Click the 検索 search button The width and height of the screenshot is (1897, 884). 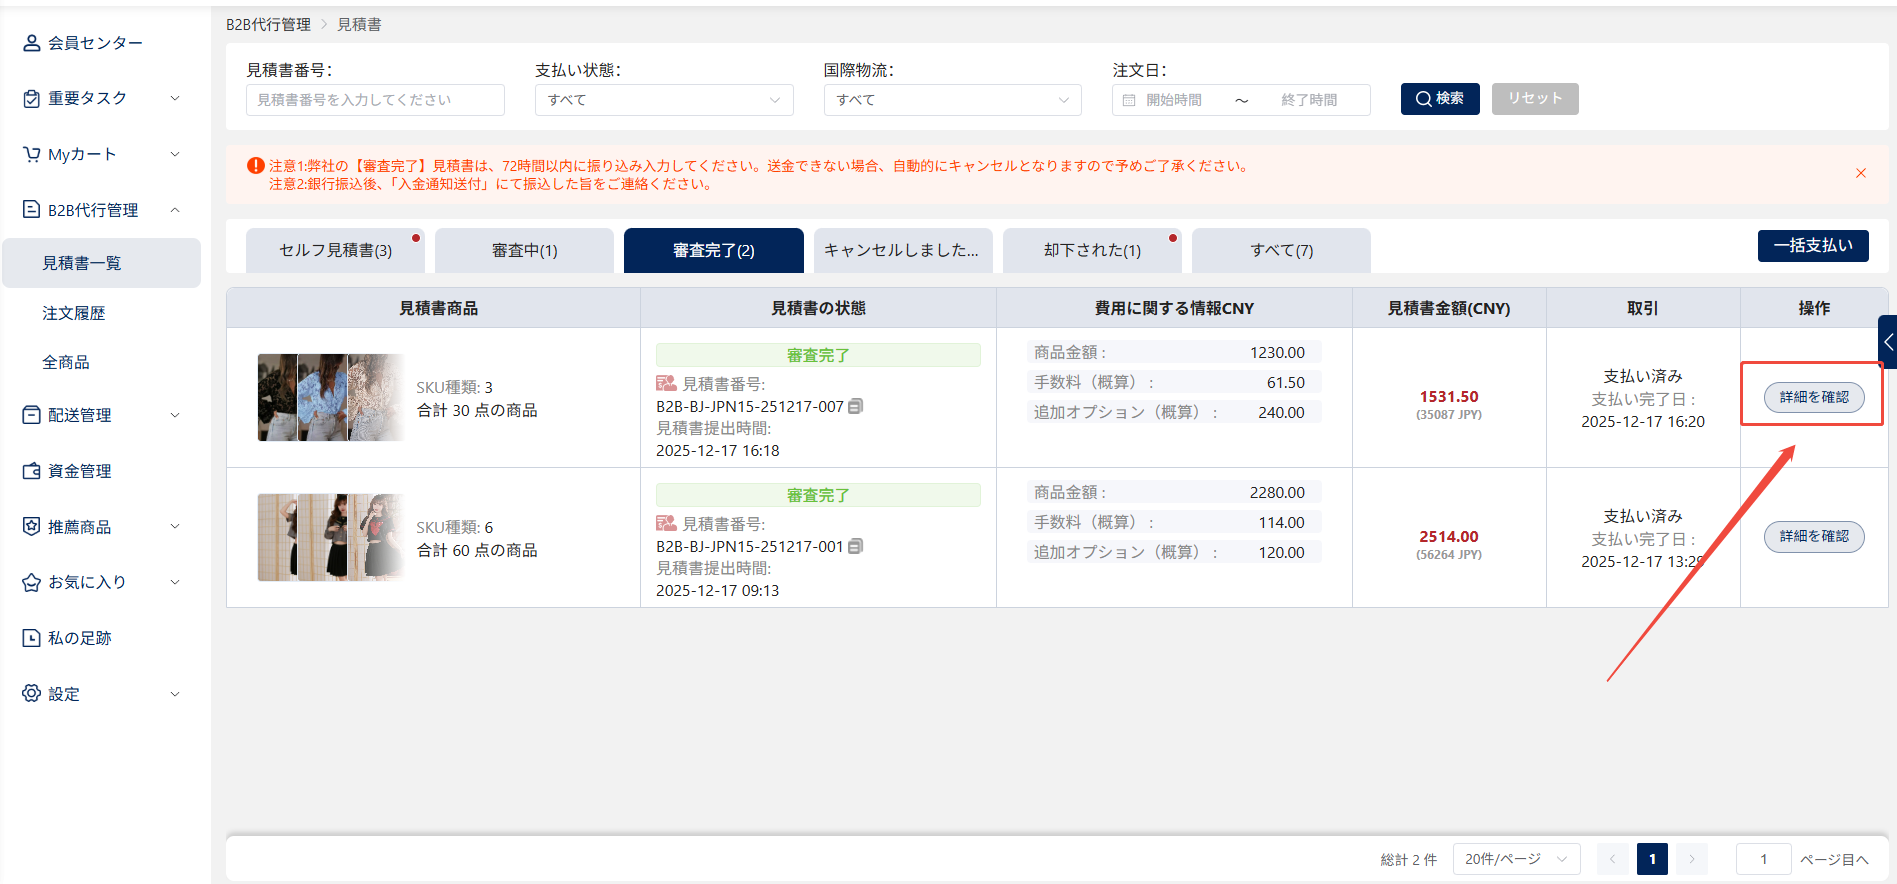1440,99
